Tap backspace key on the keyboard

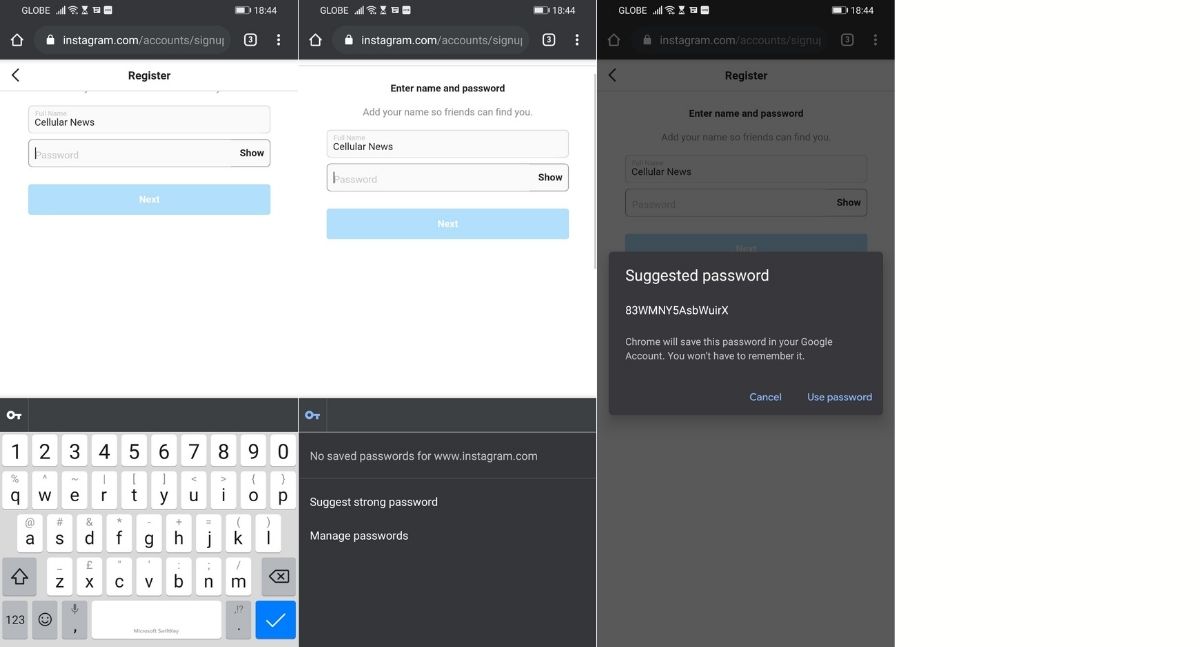click(x=279, y=577)
